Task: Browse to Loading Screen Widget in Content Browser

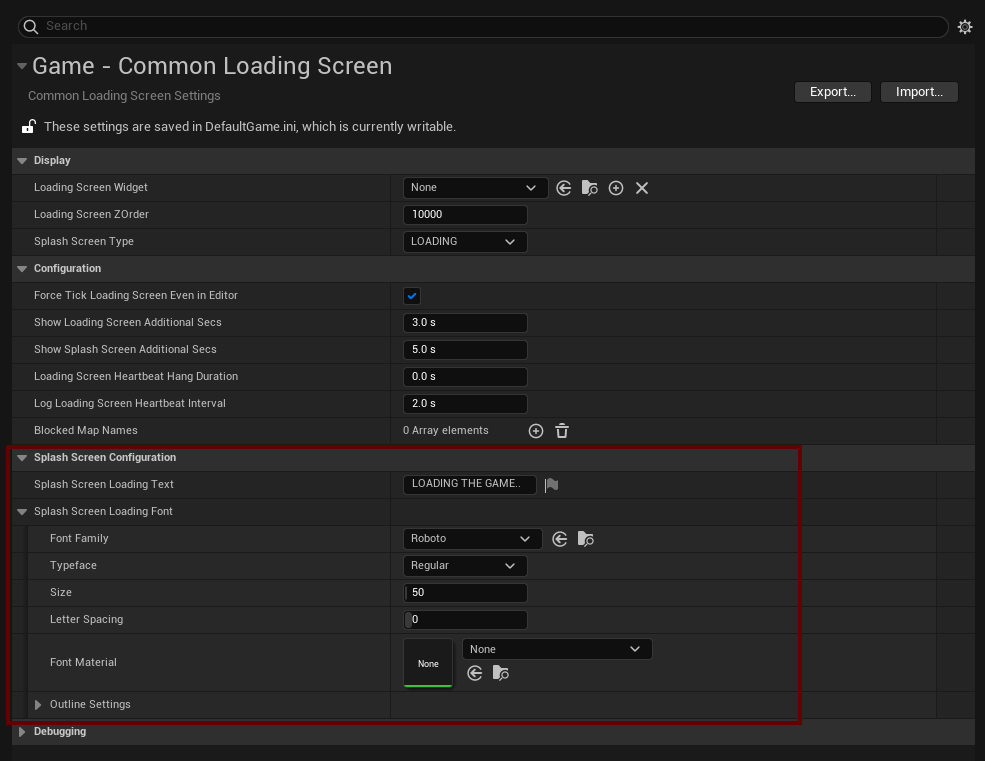Action: point(590,188)
